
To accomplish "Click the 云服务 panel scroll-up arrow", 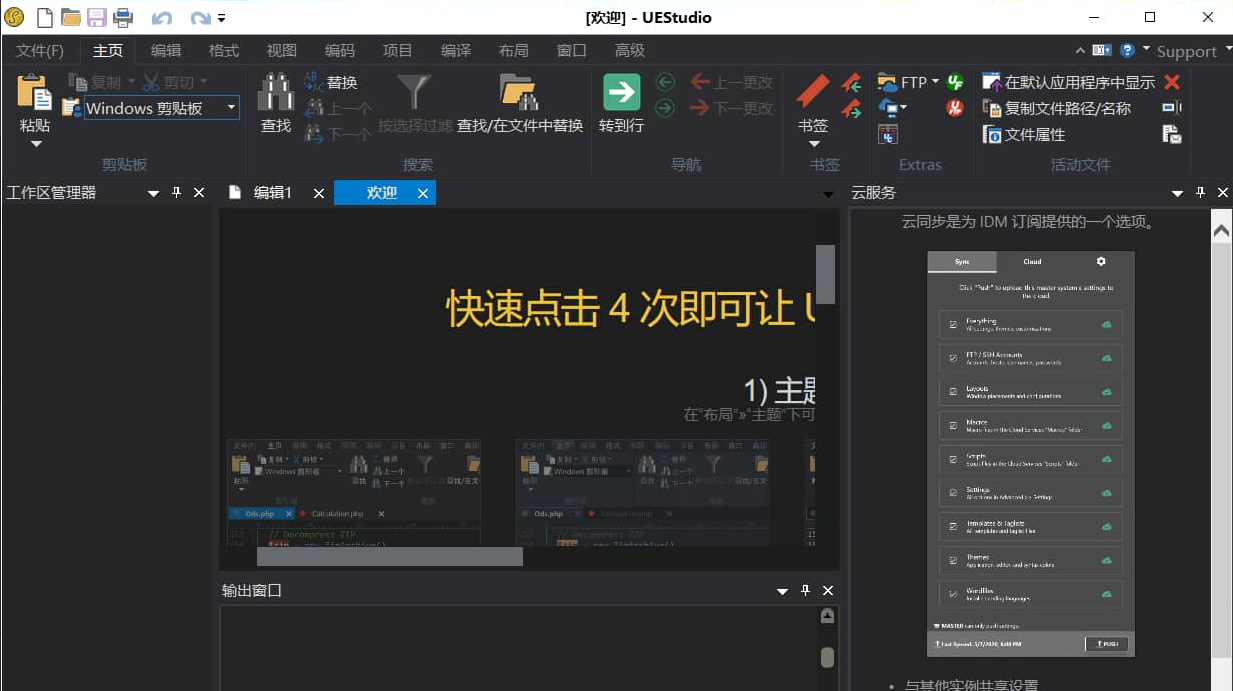I will tap(1221, 231).
